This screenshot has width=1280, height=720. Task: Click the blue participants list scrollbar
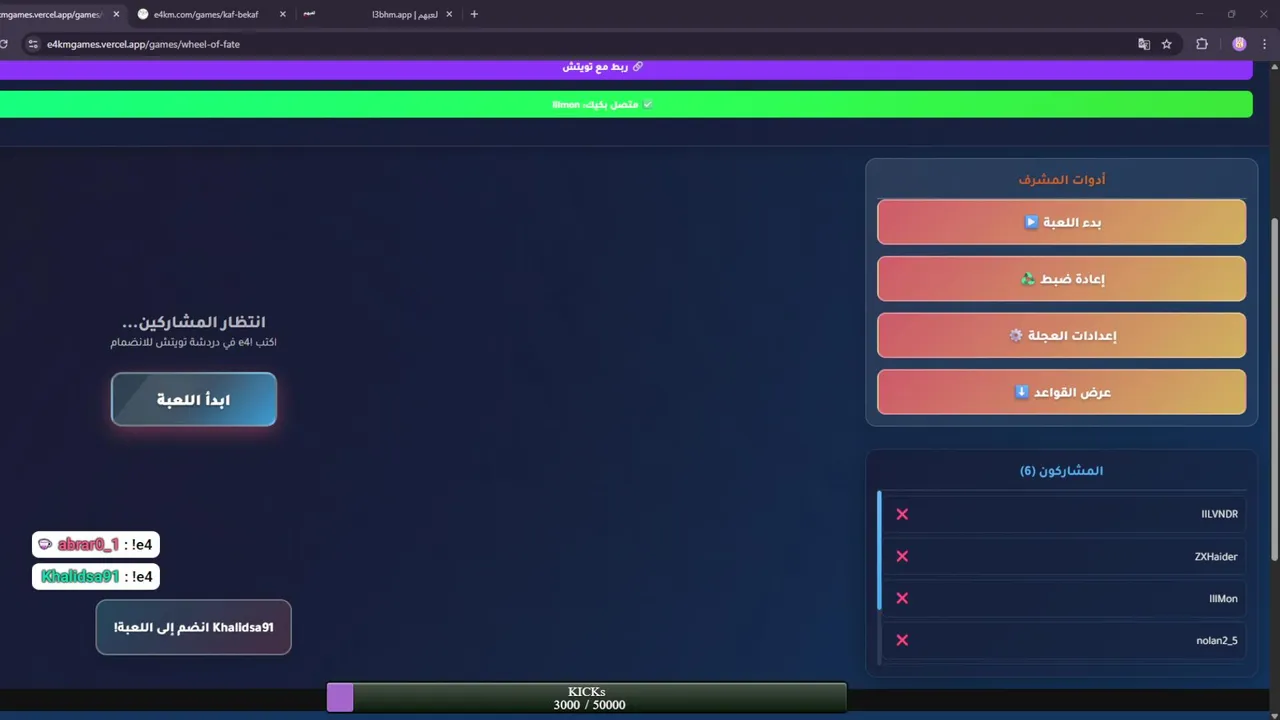pyautogui.click(x=879, y=550)
